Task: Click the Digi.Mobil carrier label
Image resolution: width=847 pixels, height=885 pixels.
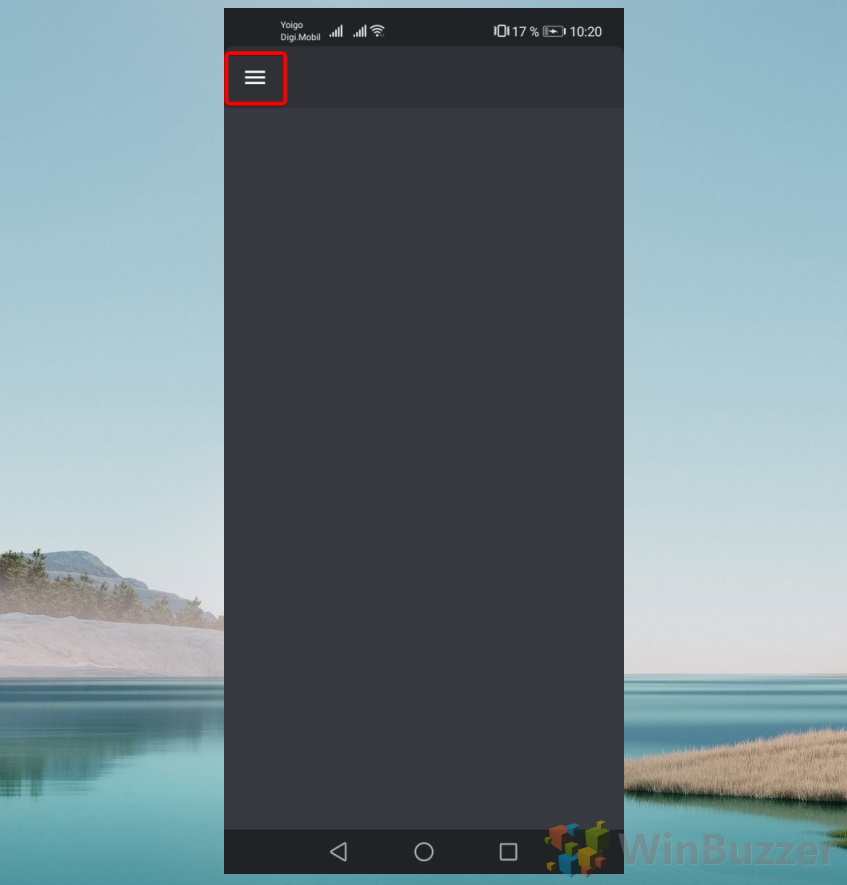Action: (300, 37)
